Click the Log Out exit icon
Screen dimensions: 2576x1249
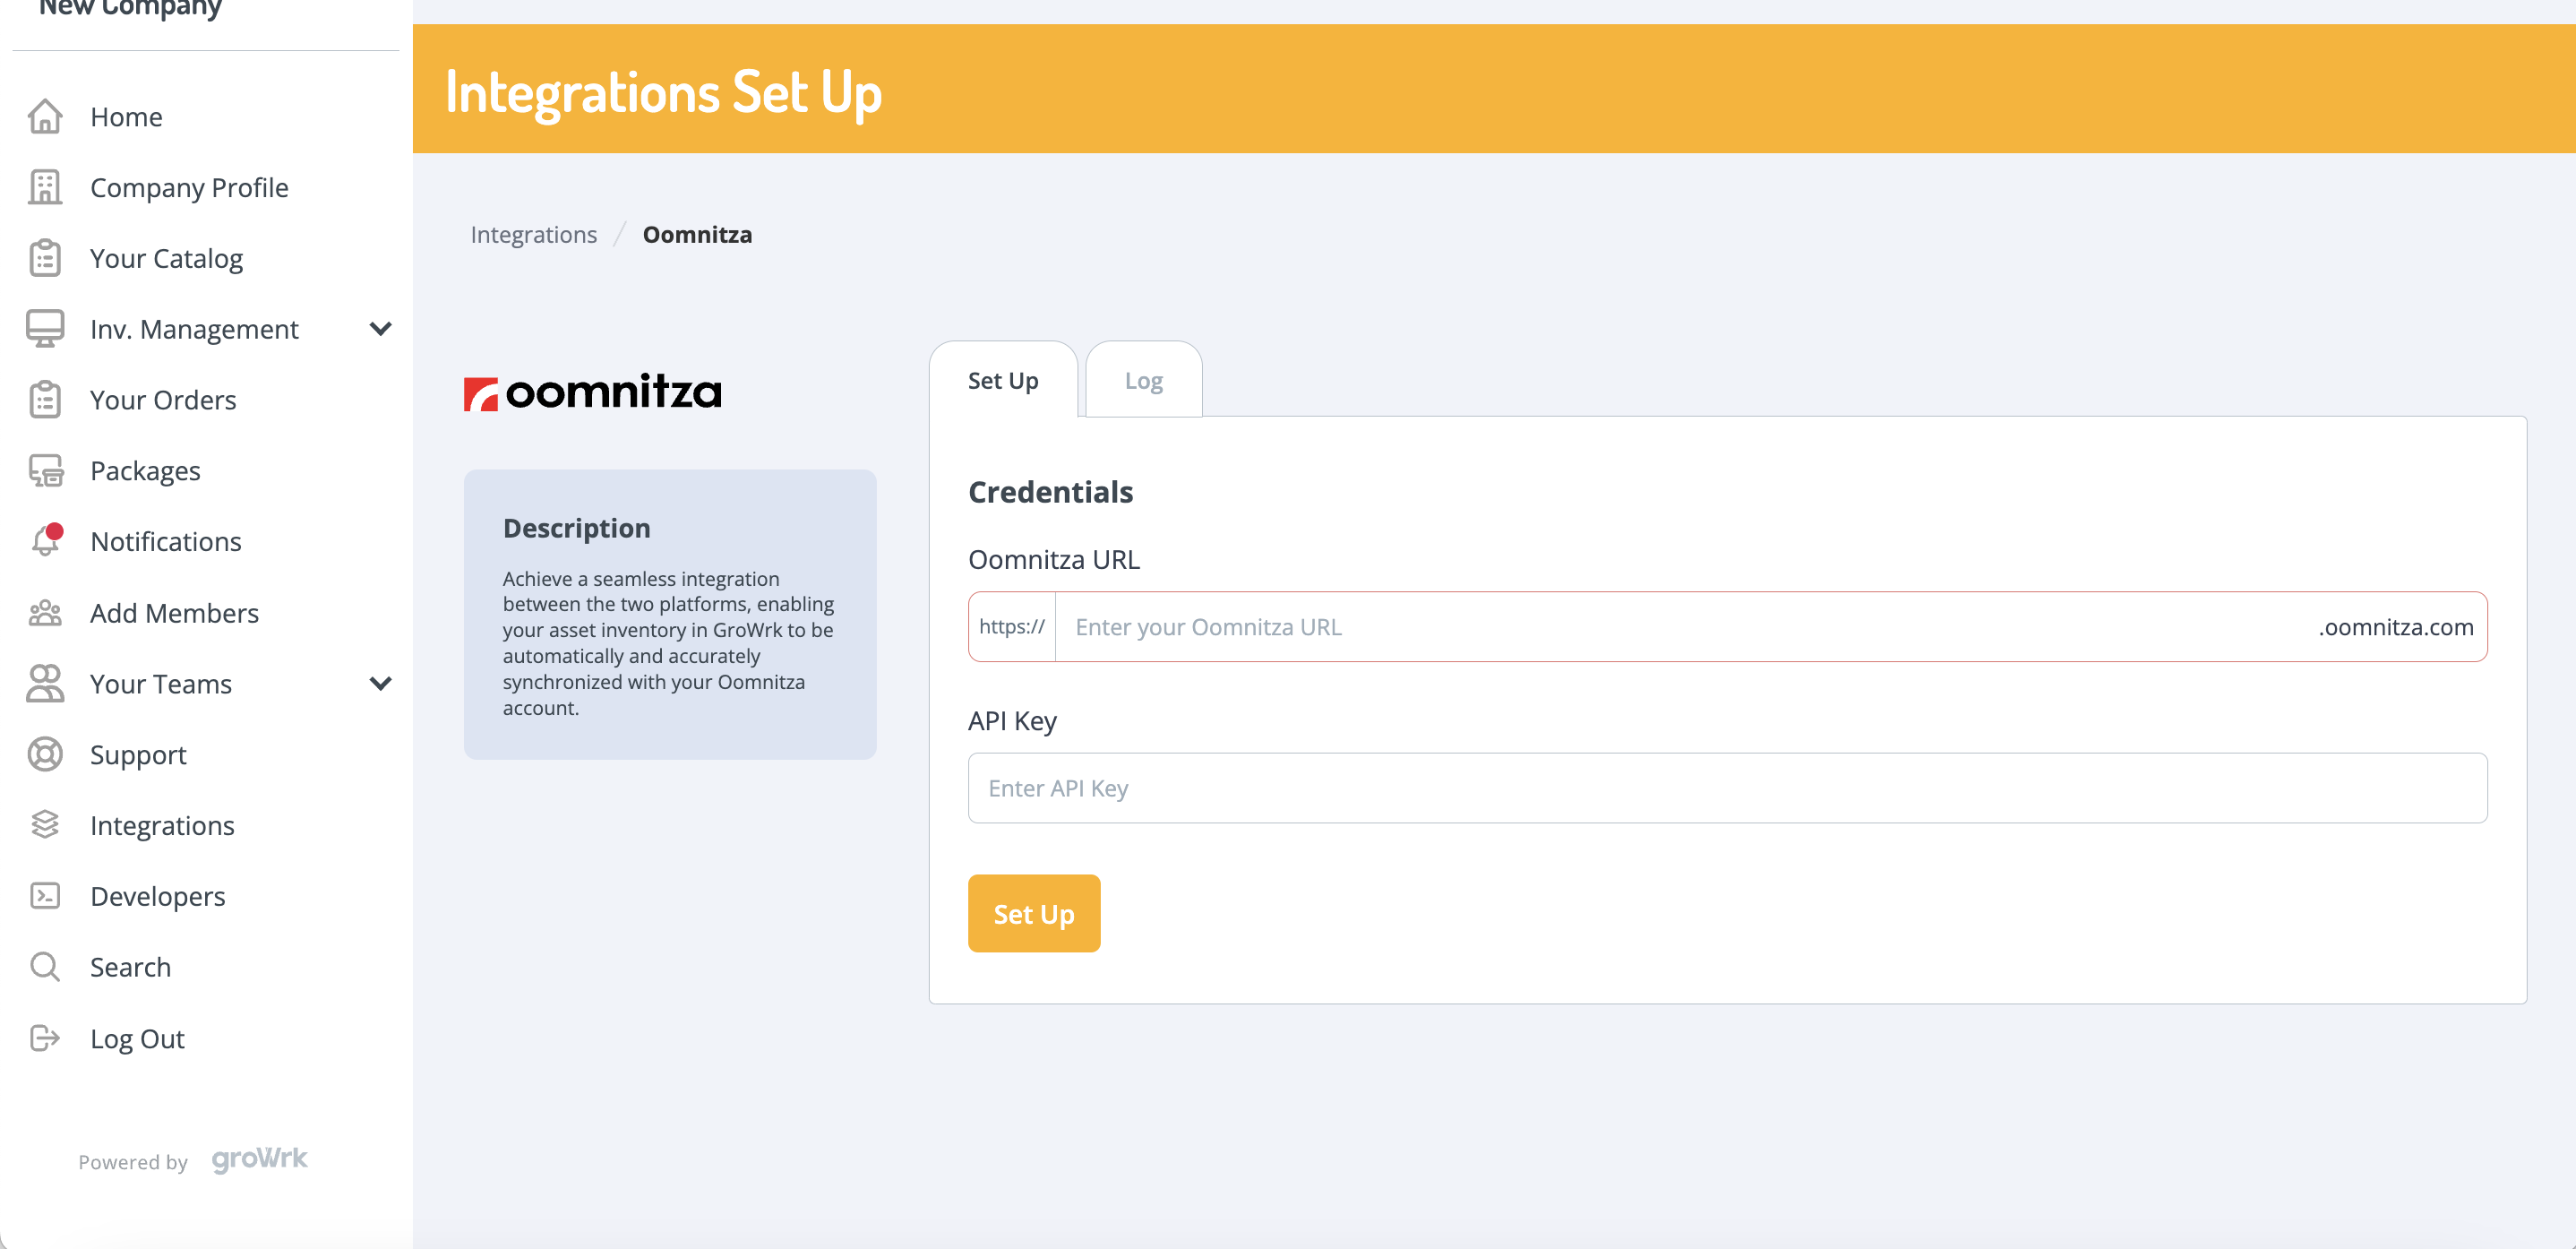(45, 1038)
